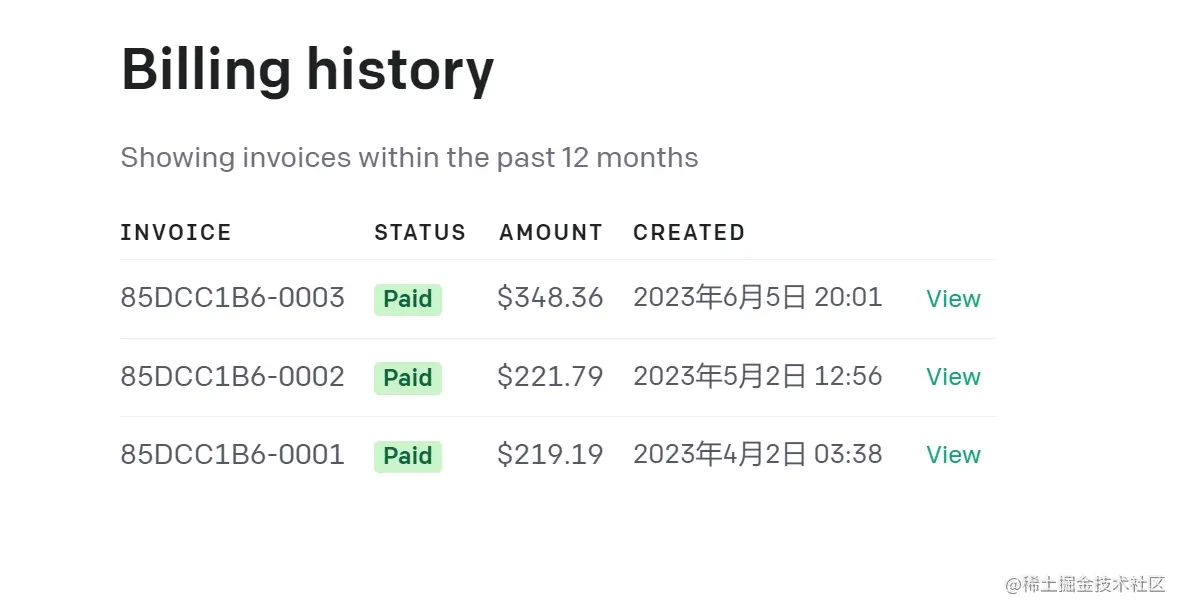Click the STATUS column header

[x=420, y=233]
